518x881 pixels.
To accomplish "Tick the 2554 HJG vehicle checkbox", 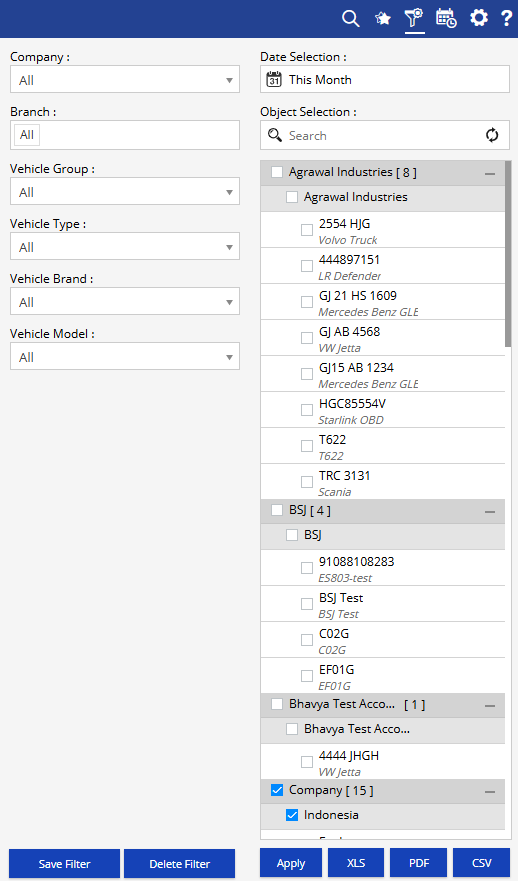I will pyautogui.click(x=307, y=230).
